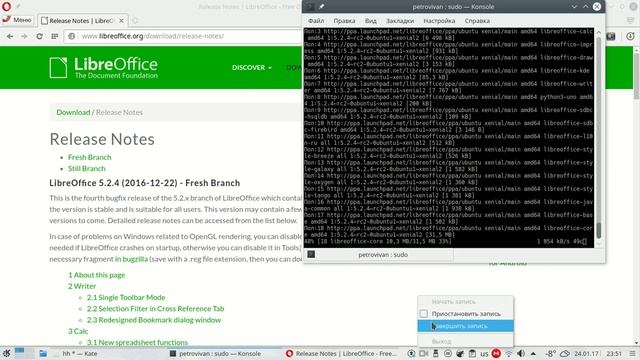Jump to '3.1 New spreadsheet functions'
Viewport: 640px width, 360px height.
point(137,342)
